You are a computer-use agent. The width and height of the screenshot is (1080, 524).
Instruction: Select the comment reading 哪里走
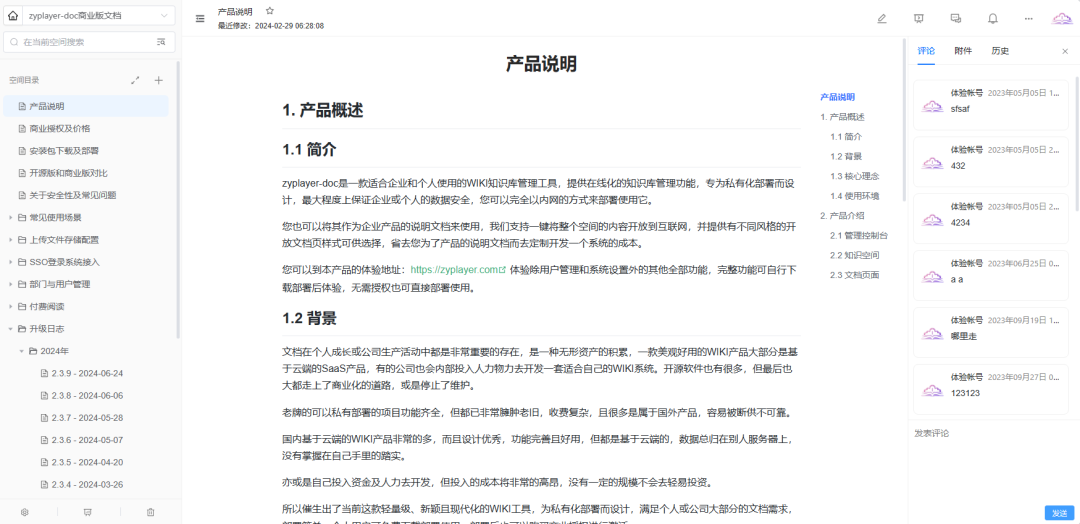point(990,333)
